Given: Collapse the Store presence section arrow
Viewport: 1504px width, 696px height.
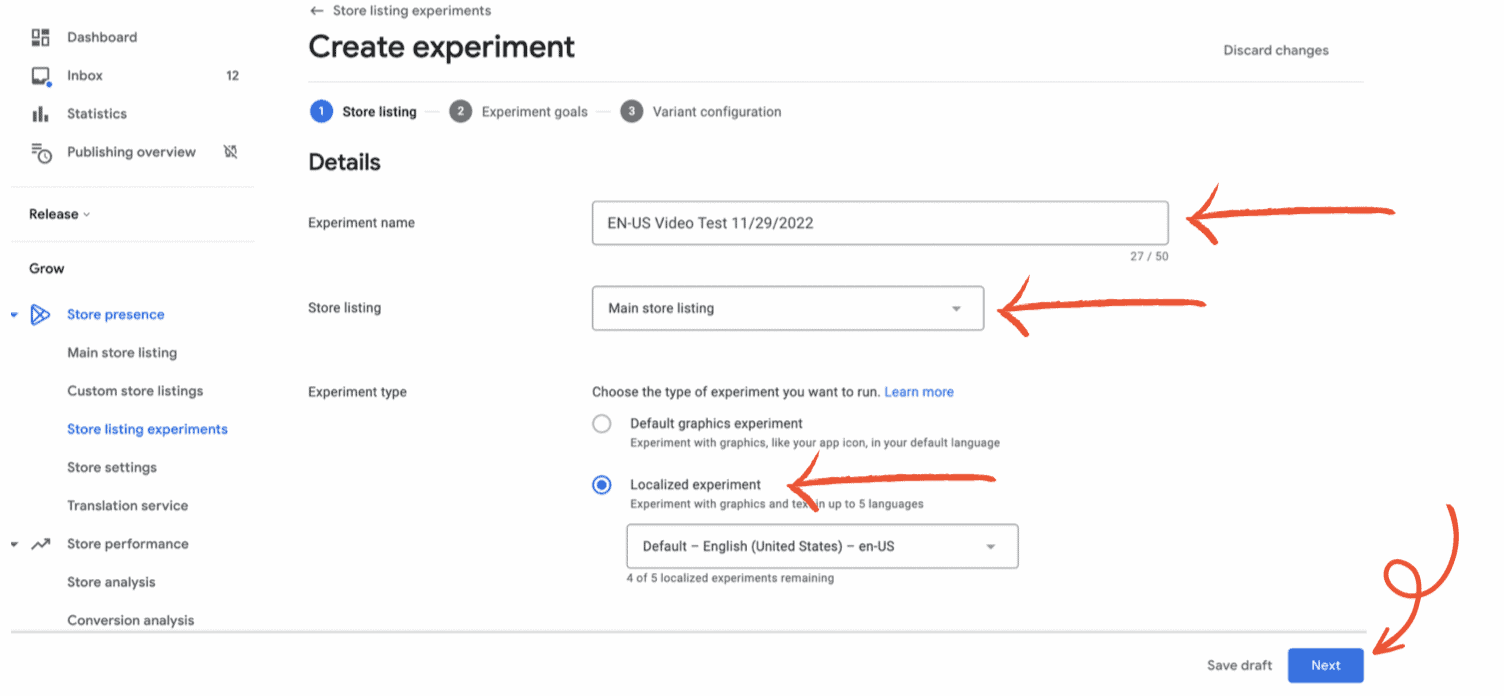Looking at the screenshot, I should point(14,315).
